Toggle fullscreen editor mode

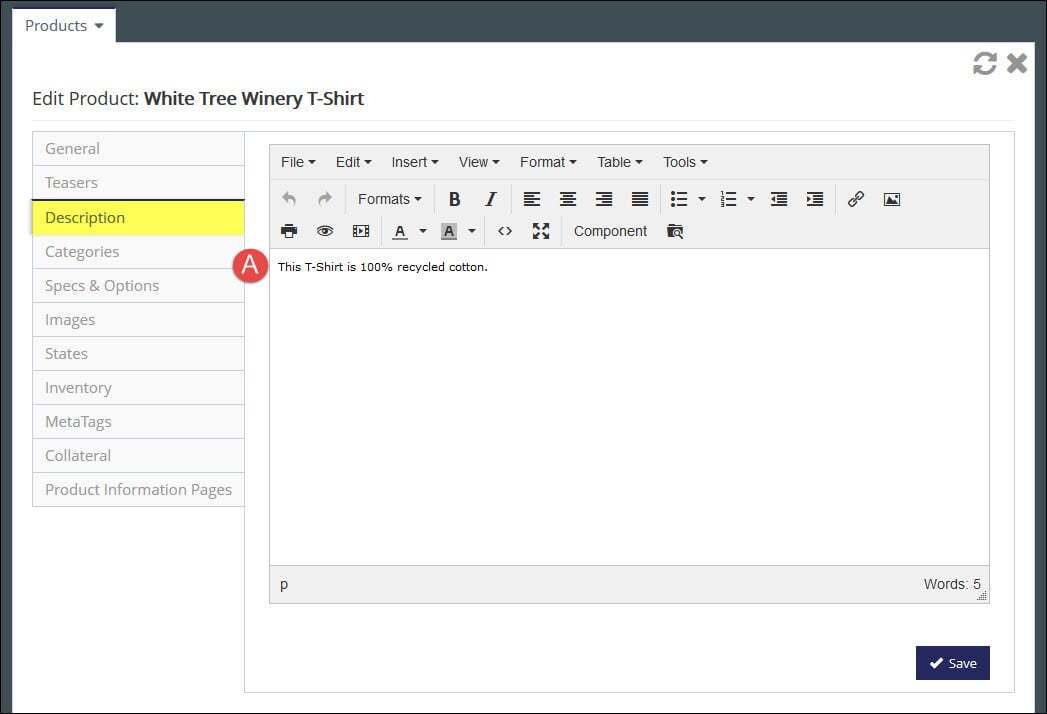point(541,231)
